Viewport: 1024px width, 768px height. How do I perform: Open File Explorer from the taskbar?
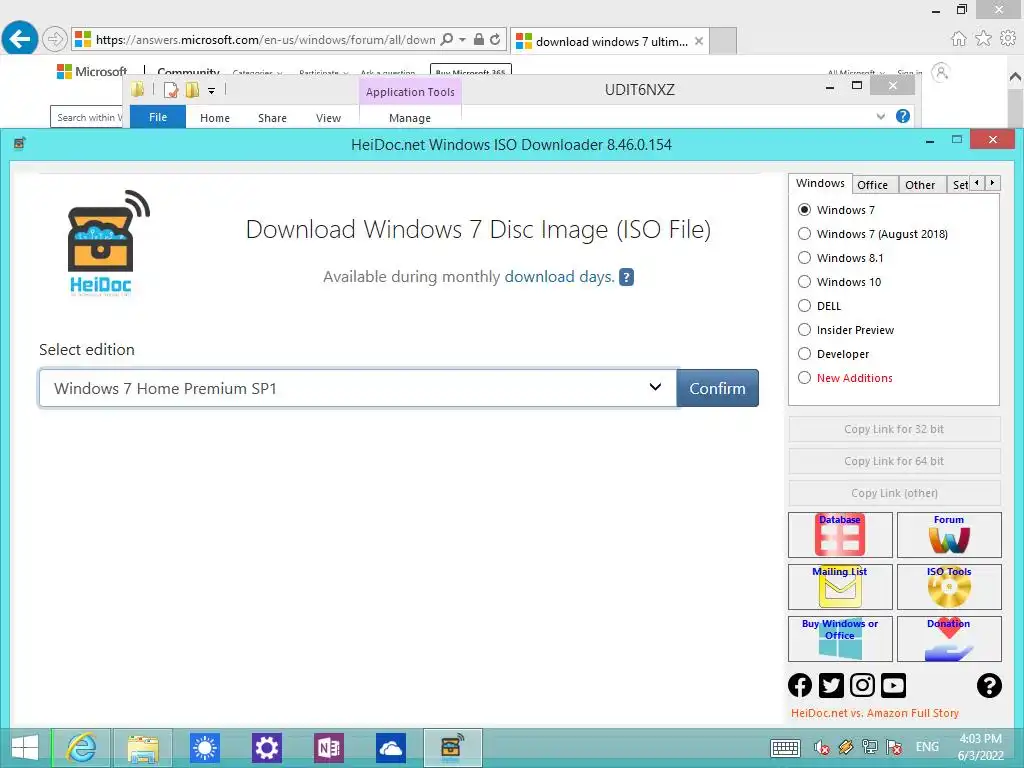coord(143,748)
